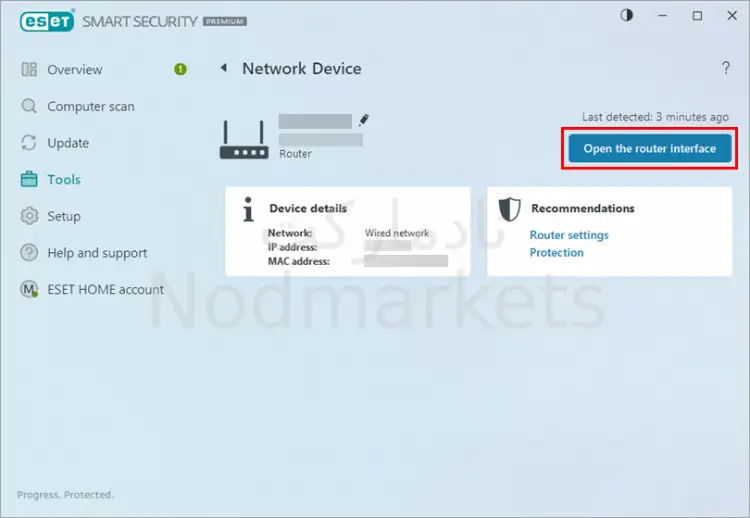Click the green notification badge on Overview

pos(180,69)
